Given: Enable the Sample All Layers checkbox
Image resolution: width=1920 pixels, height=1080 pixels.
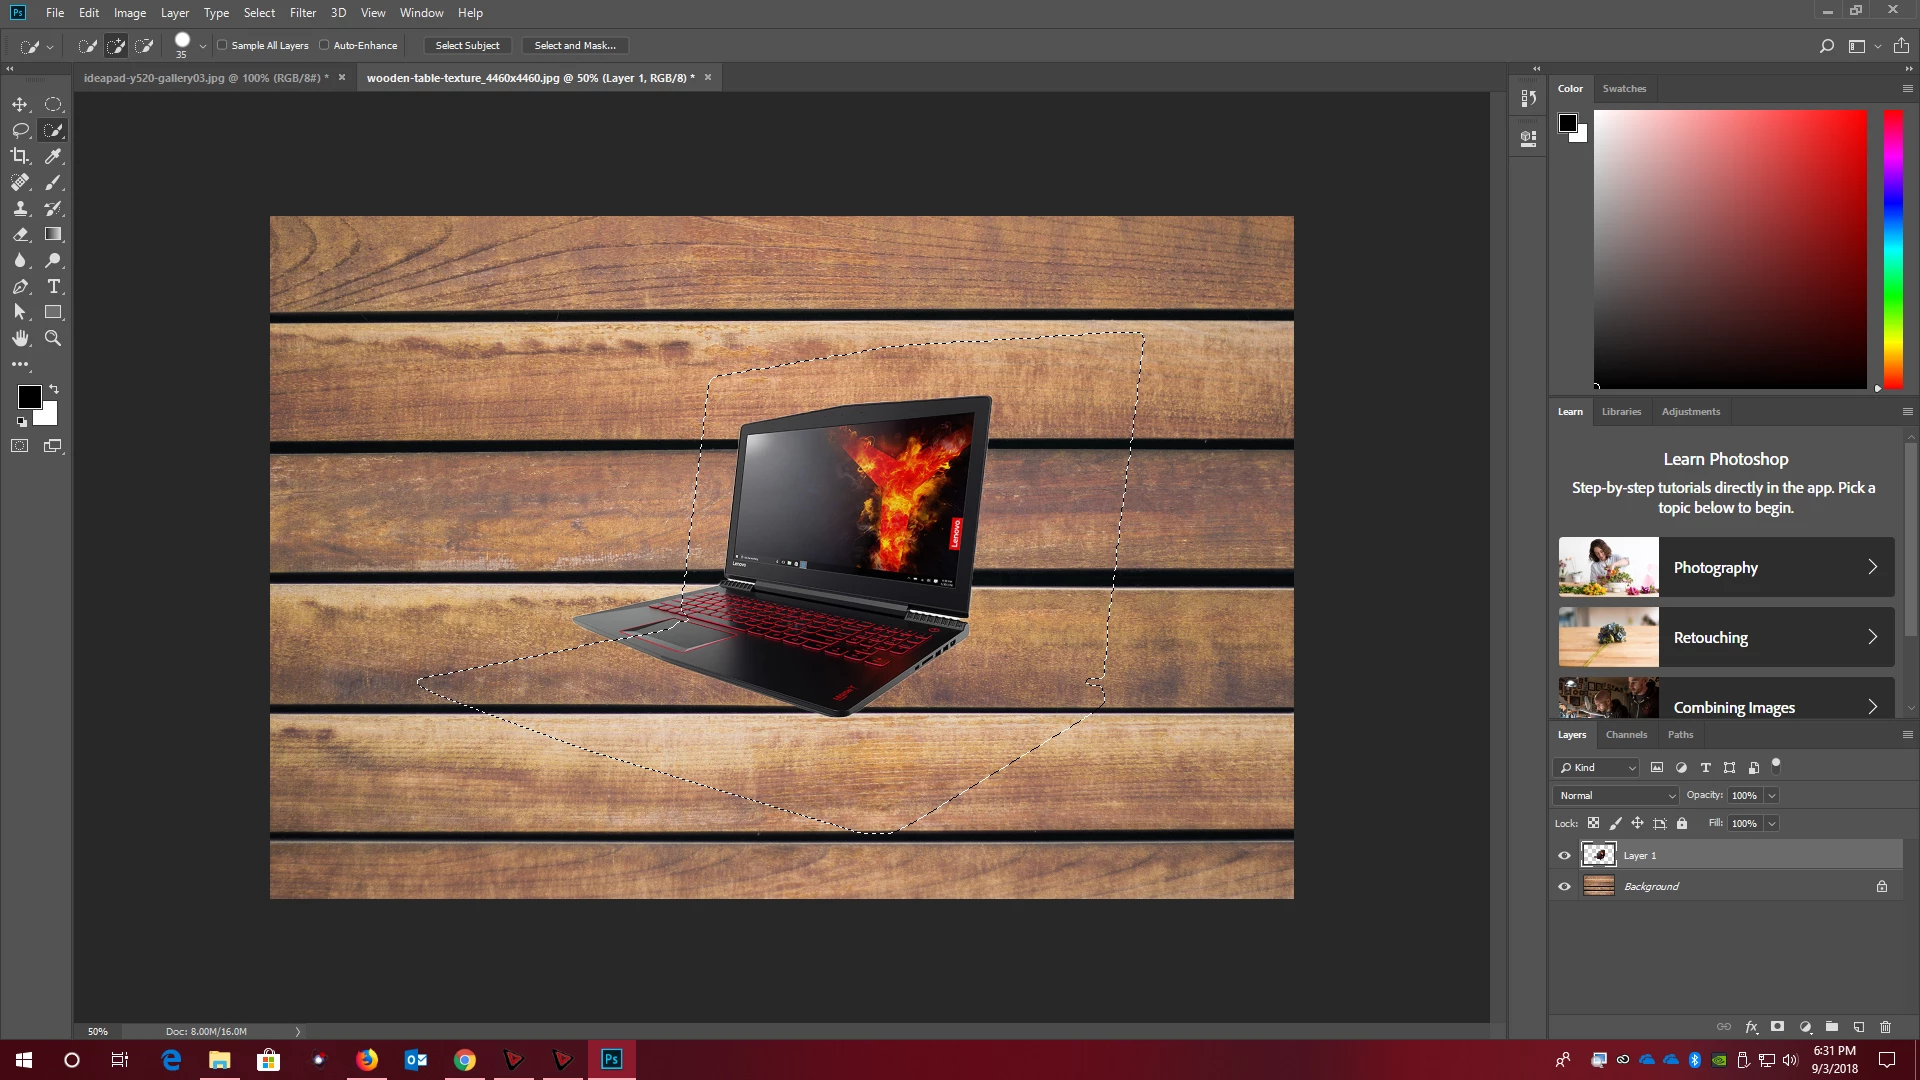Looking at the screenshot, I should point(223,45).
